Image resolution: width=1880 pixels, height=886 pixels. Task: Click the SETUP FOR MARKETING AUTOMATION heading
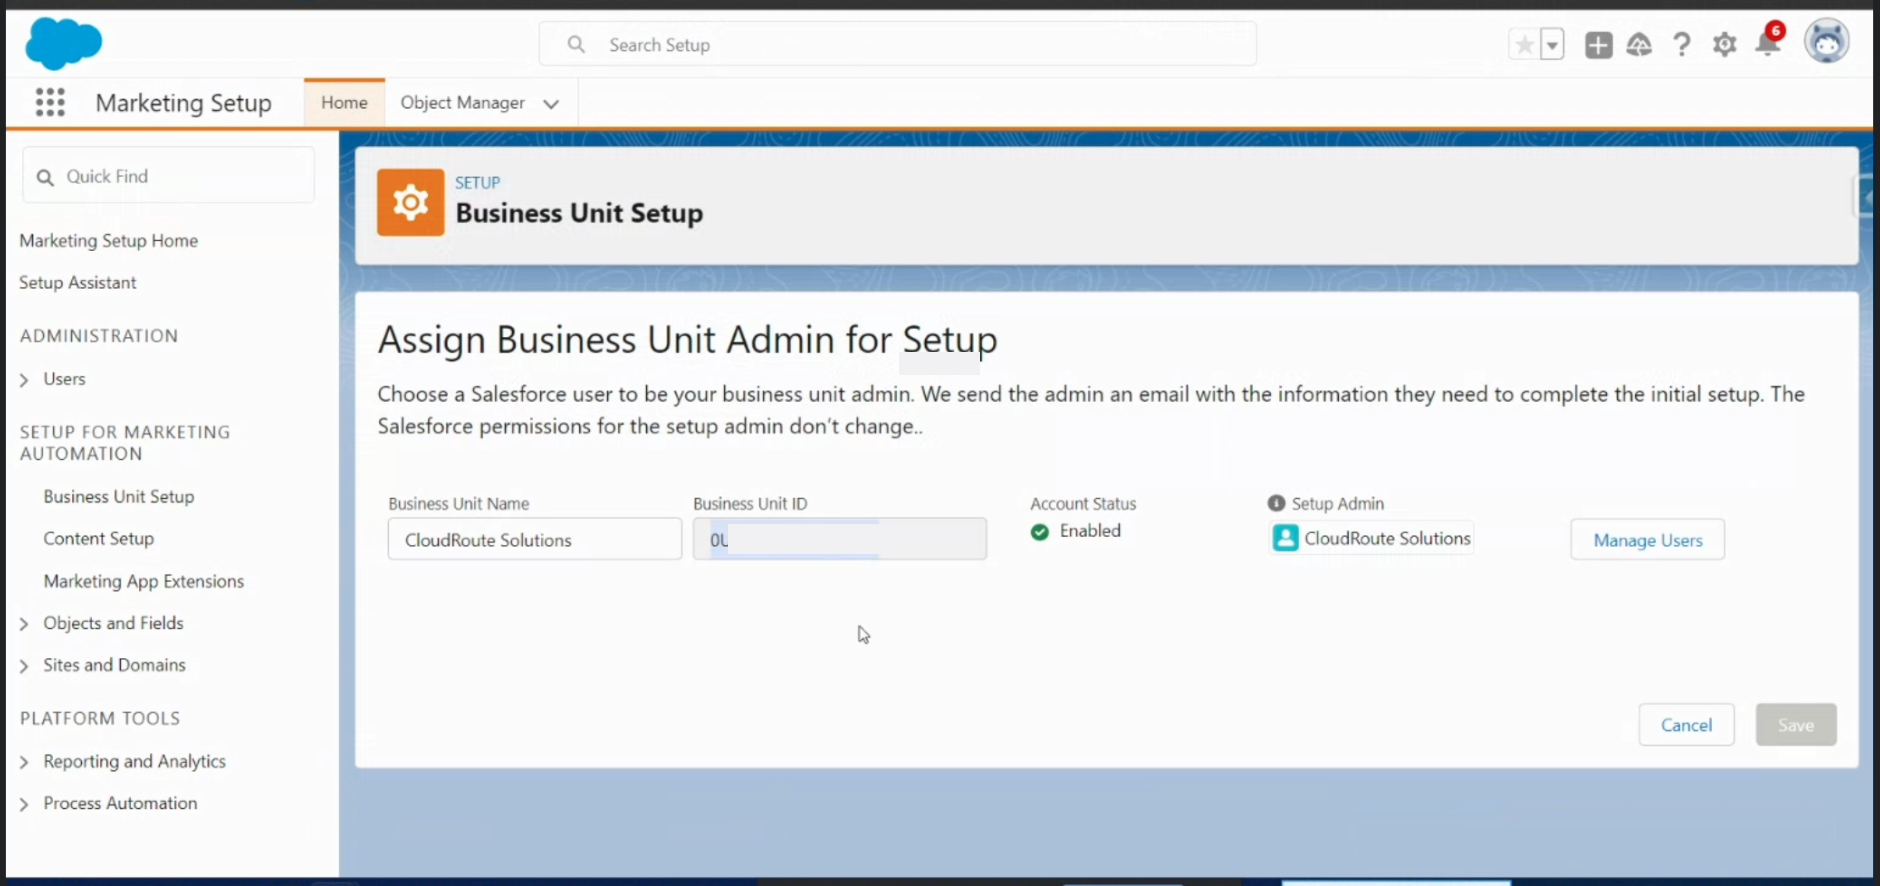pos(125,443)
